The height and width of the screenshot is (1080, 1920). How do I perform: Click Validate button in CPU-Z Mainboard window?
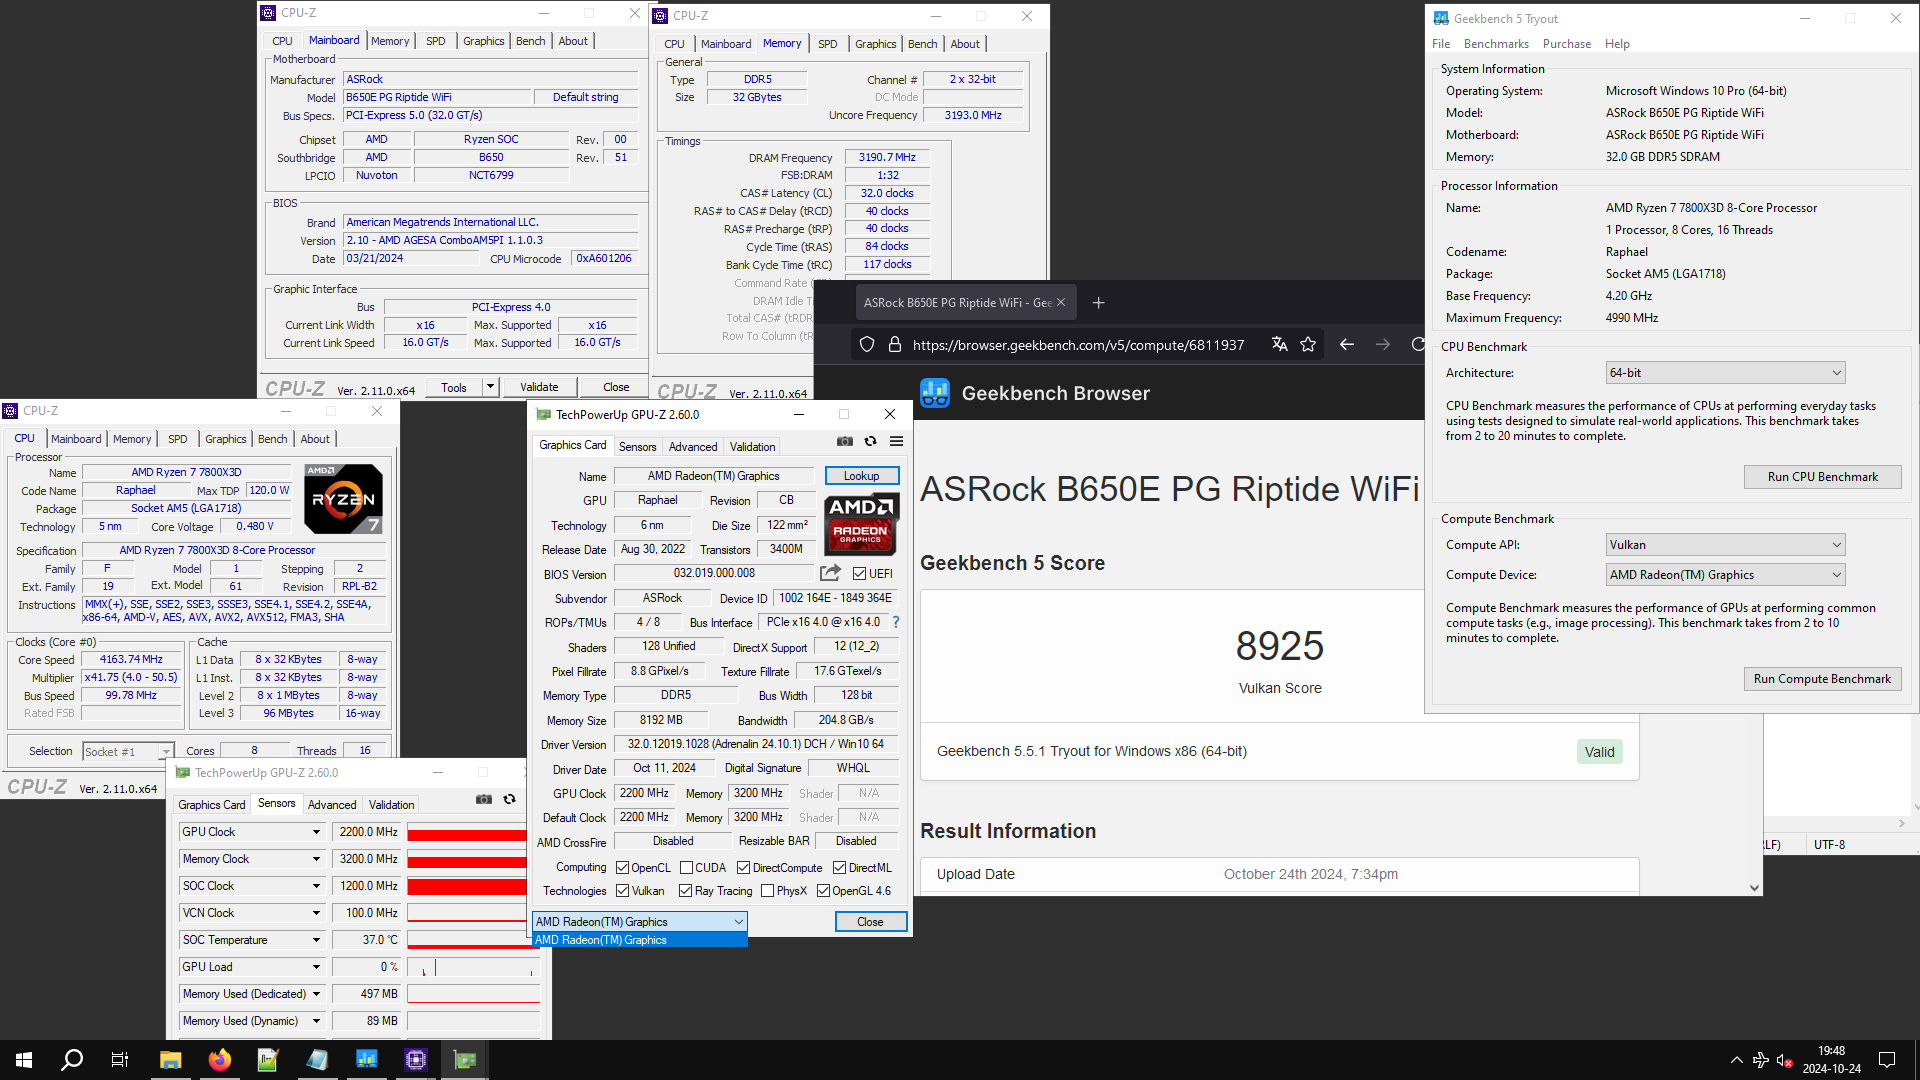click(539, 387)
